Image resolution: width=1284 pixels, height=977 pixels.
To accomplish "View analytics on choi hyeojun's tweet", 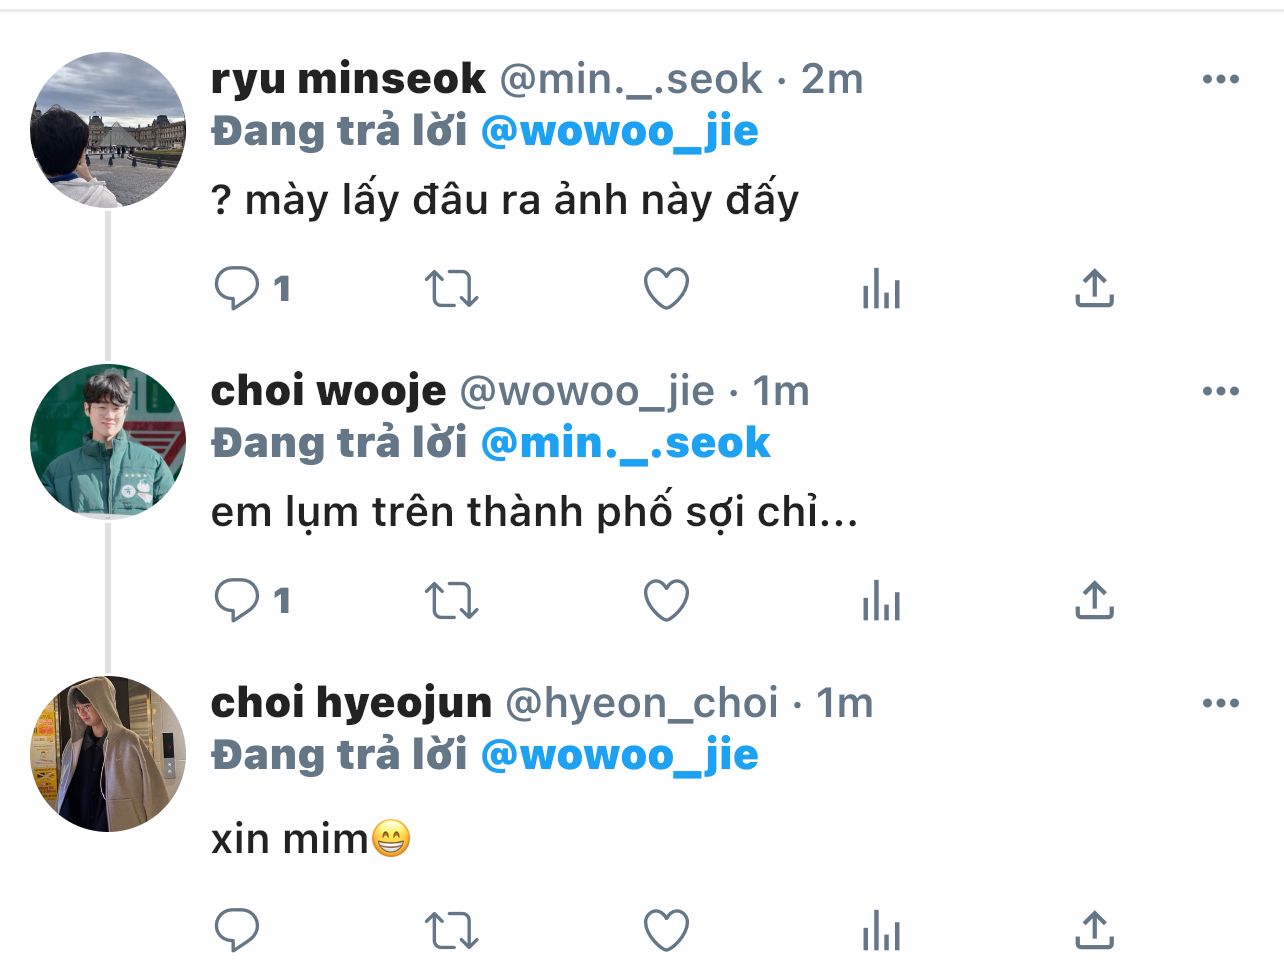I will pyautogui.click(x=881, y=930).
